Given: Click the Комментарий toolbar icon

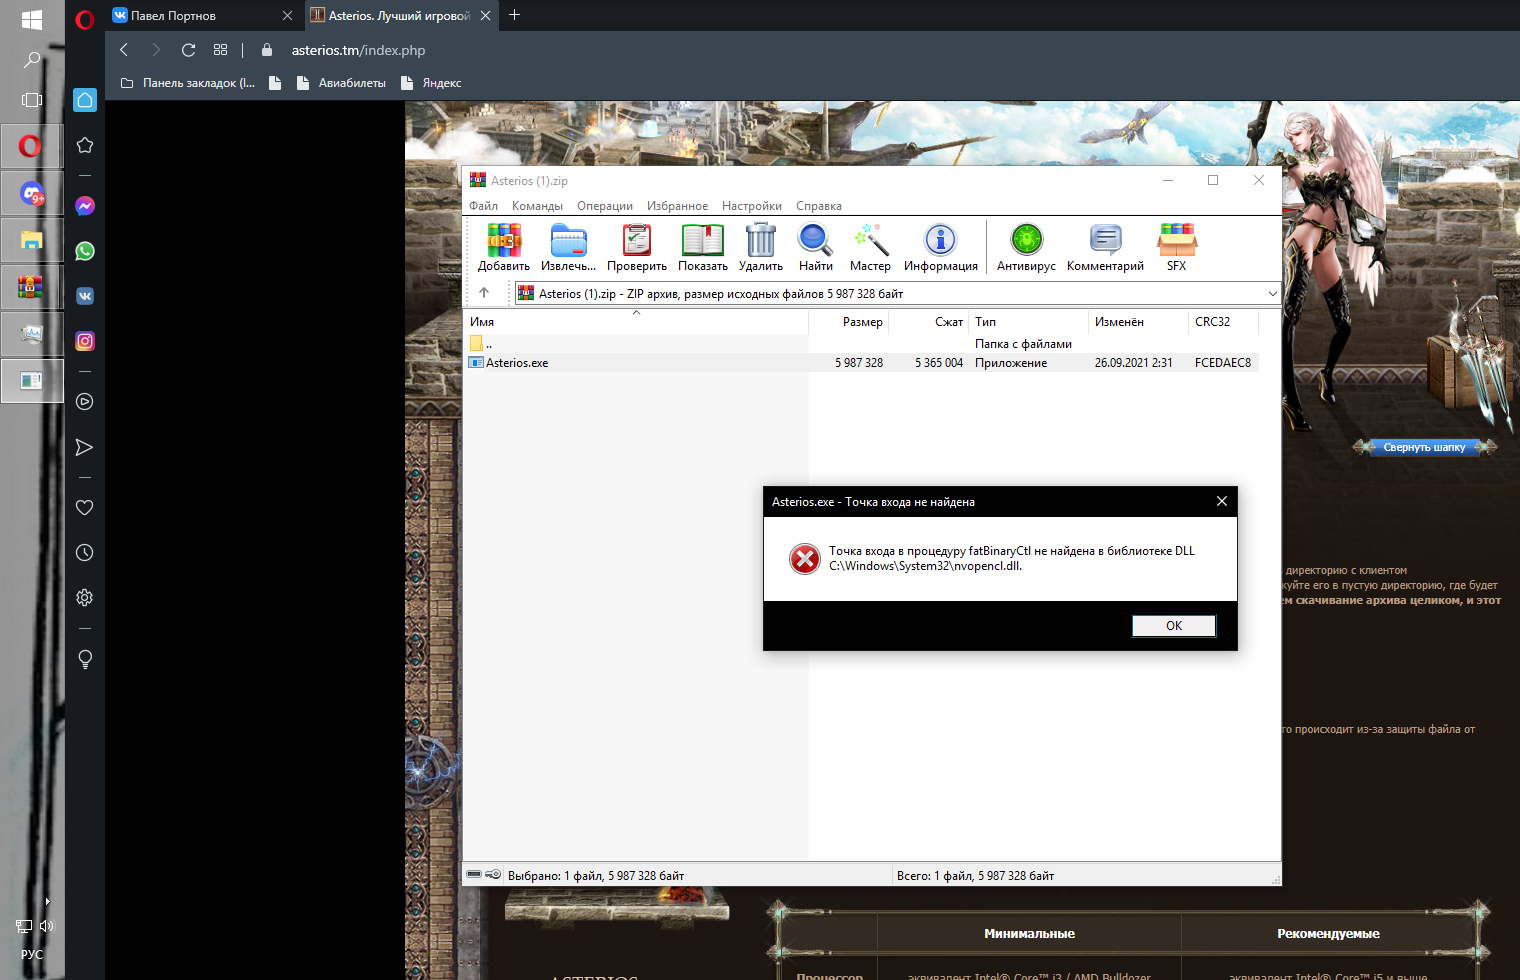Looking at the screenshot, I should click(1105, 247).
